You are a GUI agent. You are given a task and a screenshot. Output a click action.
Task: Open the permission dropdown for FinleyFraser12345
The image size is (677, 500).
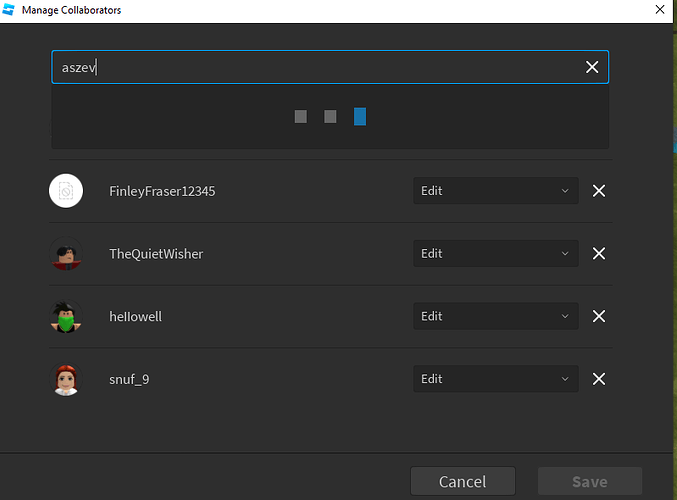(x=496, y=191)
